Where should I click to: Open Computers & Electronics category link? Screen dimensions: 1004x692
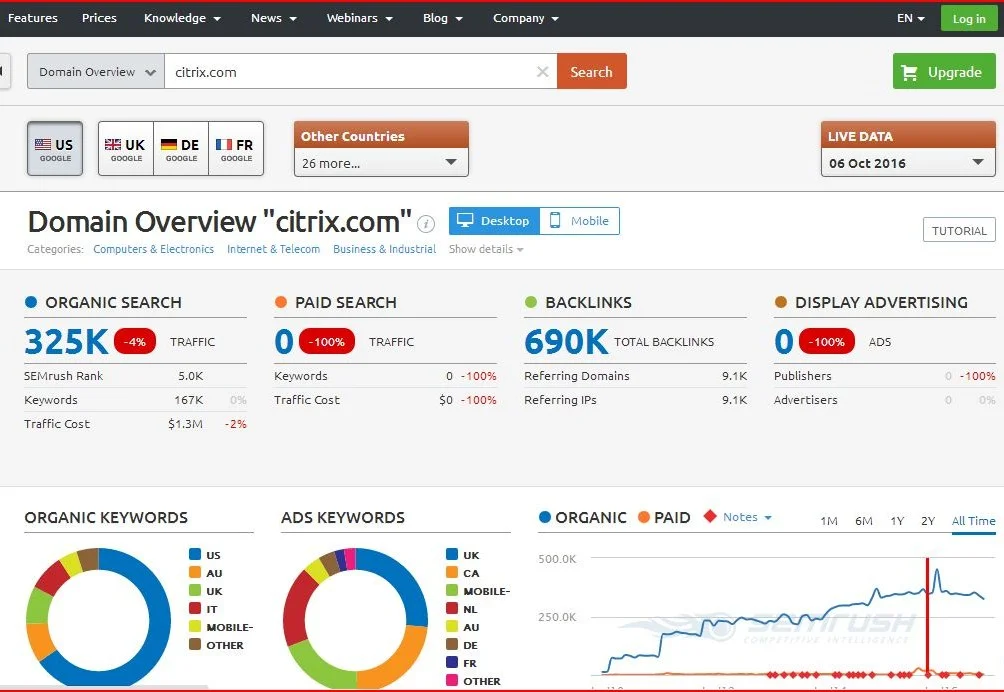tap(154, 249)
